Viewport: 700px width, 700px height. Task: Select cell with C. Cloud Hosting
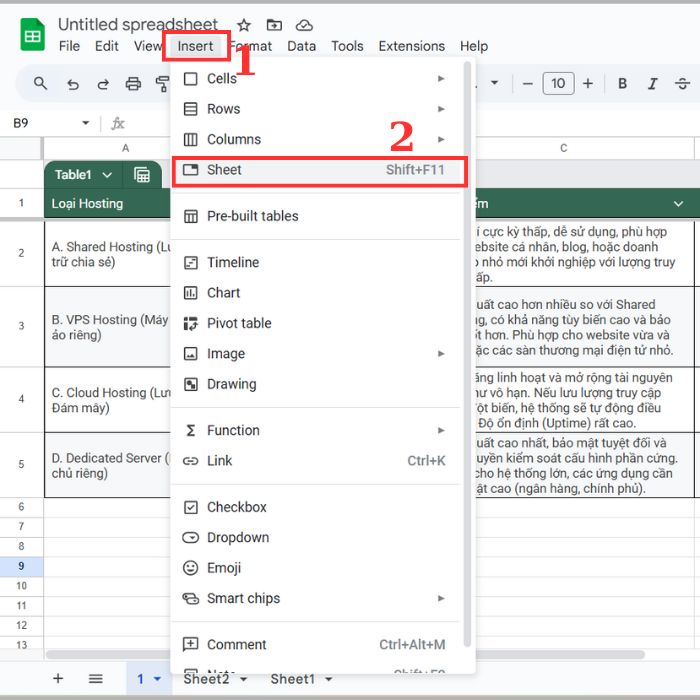pyautogui.click(x=108, y=400)
